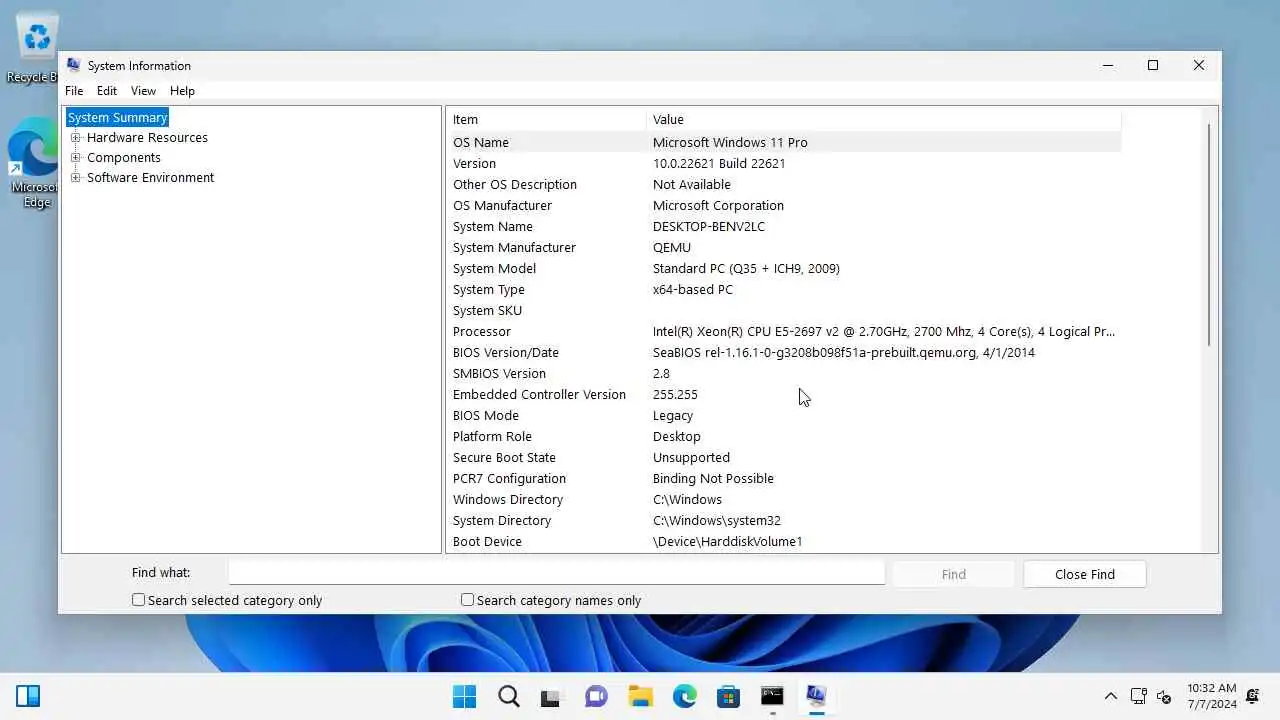This screenshot has width=1280, height=720.
Task: Select the System Manufacturer row
Action: 784,247
